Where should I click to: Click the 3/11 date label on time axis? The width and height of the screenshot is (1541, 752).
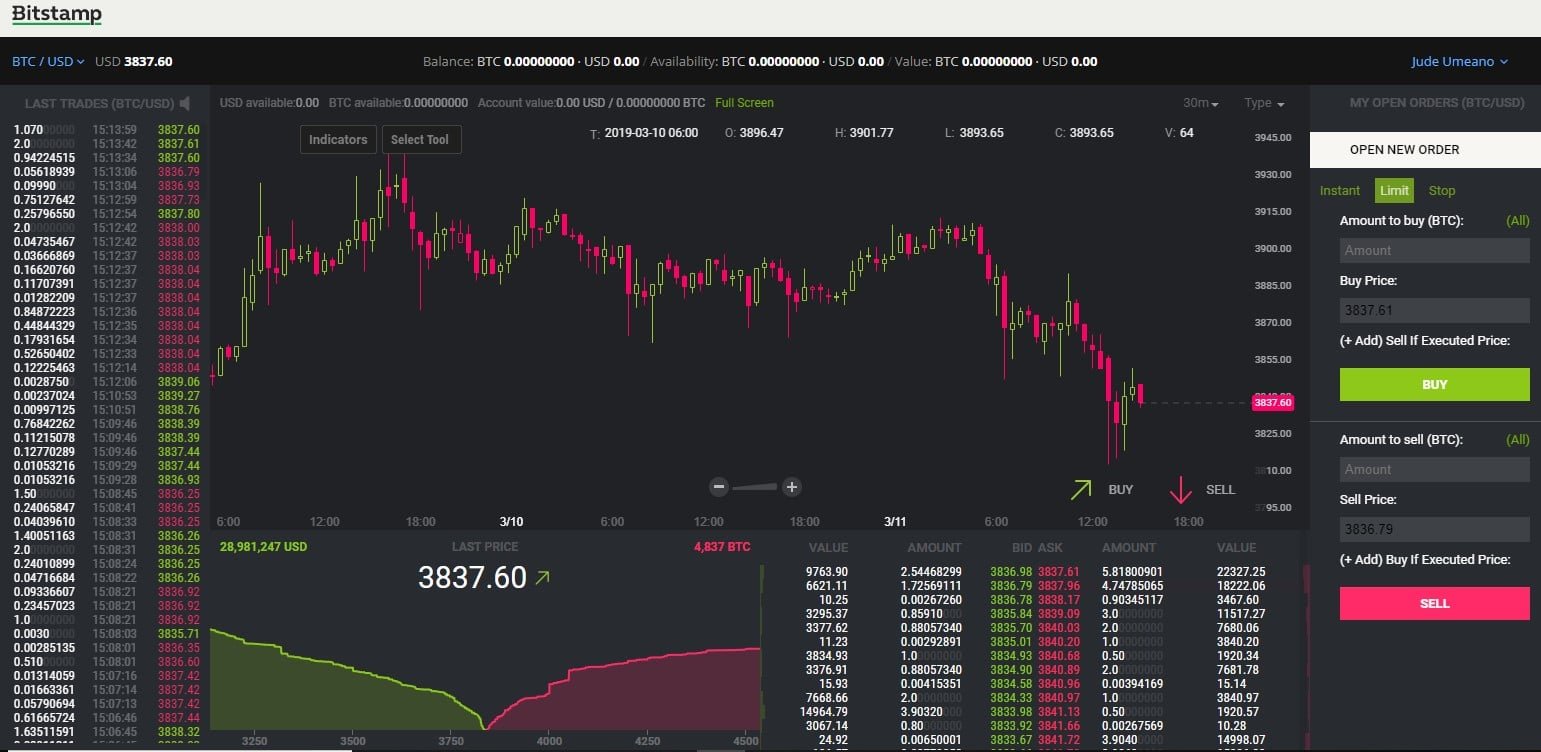pos(895,521)
